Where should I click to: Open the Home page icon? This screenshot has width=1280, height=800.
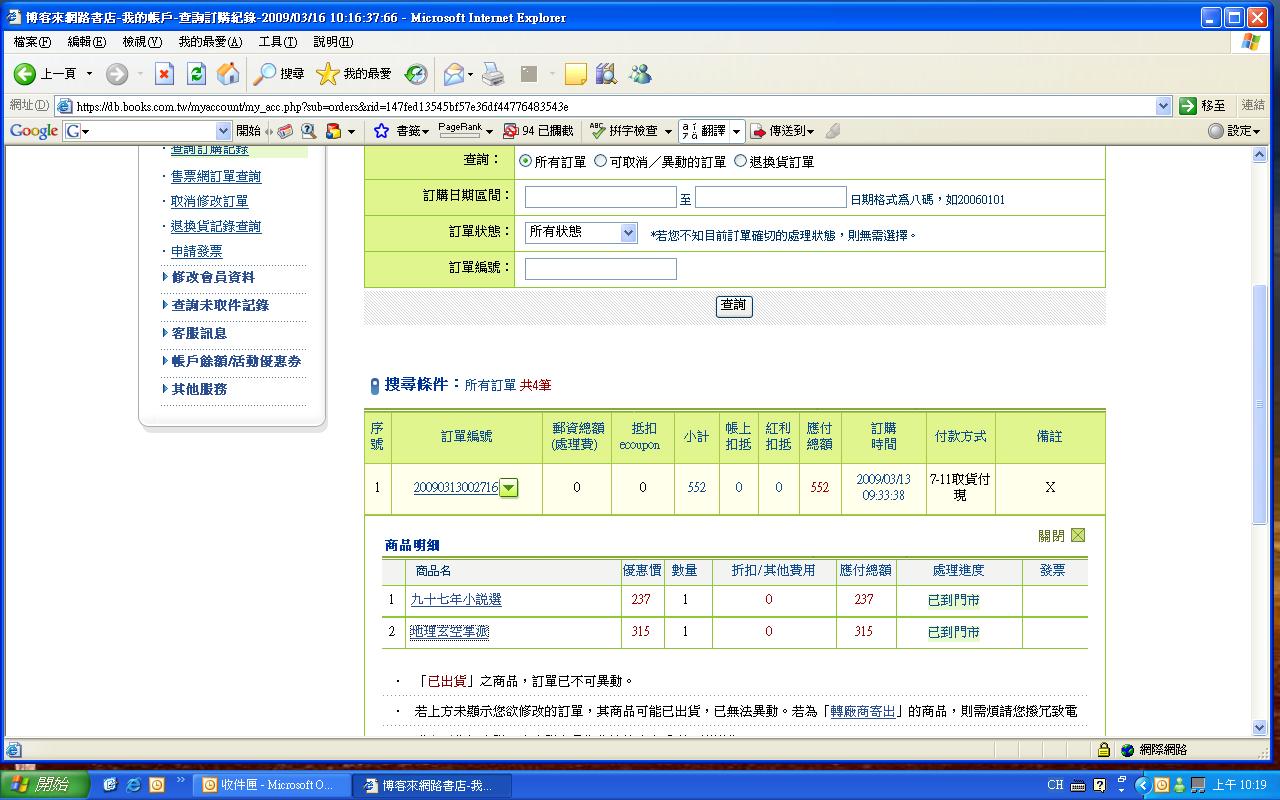coord(228,73)
